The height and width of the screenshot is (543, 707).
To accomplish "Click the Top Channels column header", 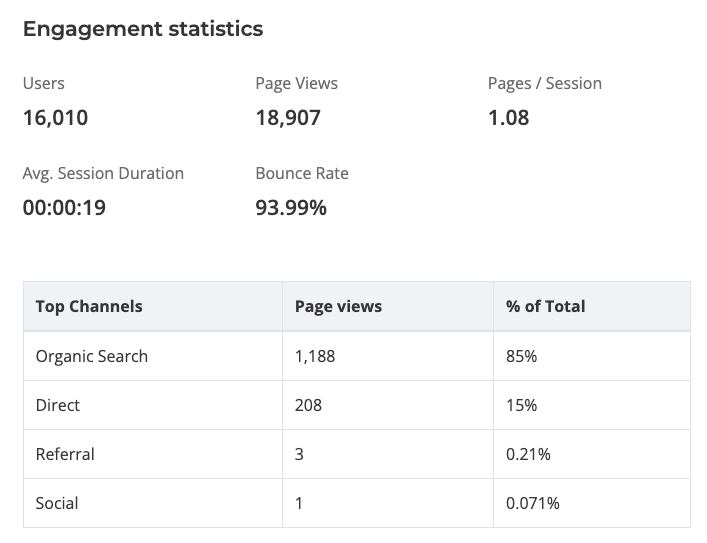I will 89,306.
